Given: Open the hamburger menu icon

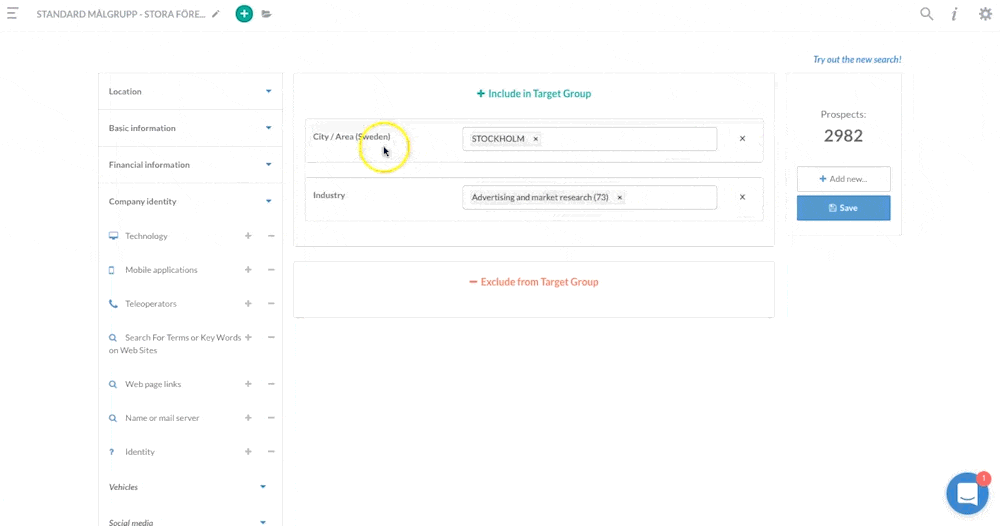Looking at the screenshot, I should click(12, 14).
